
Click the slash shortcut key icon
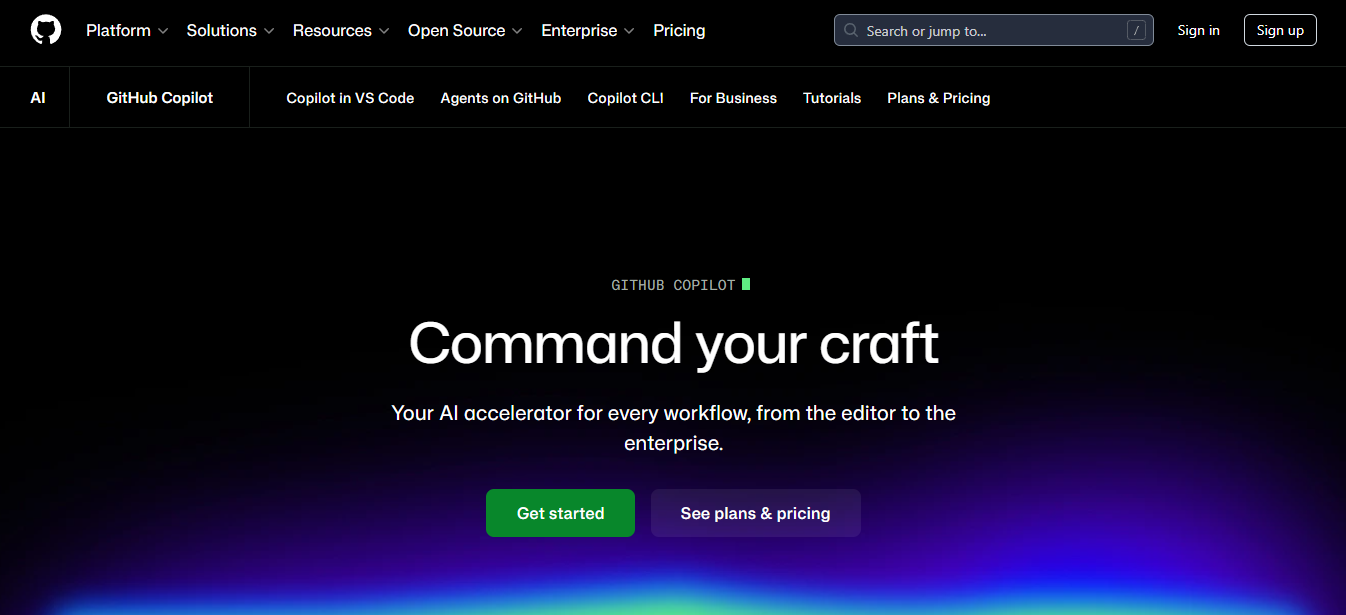[1136, 30]
